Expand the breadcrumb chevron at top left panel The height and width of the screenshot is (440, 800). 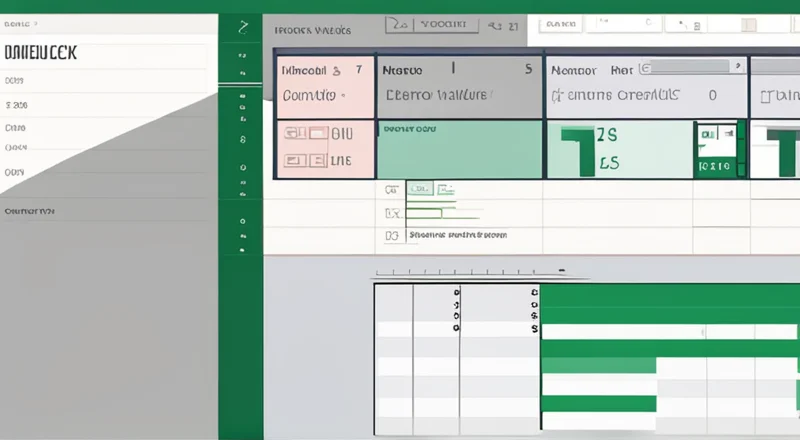(x=36, y=22)
